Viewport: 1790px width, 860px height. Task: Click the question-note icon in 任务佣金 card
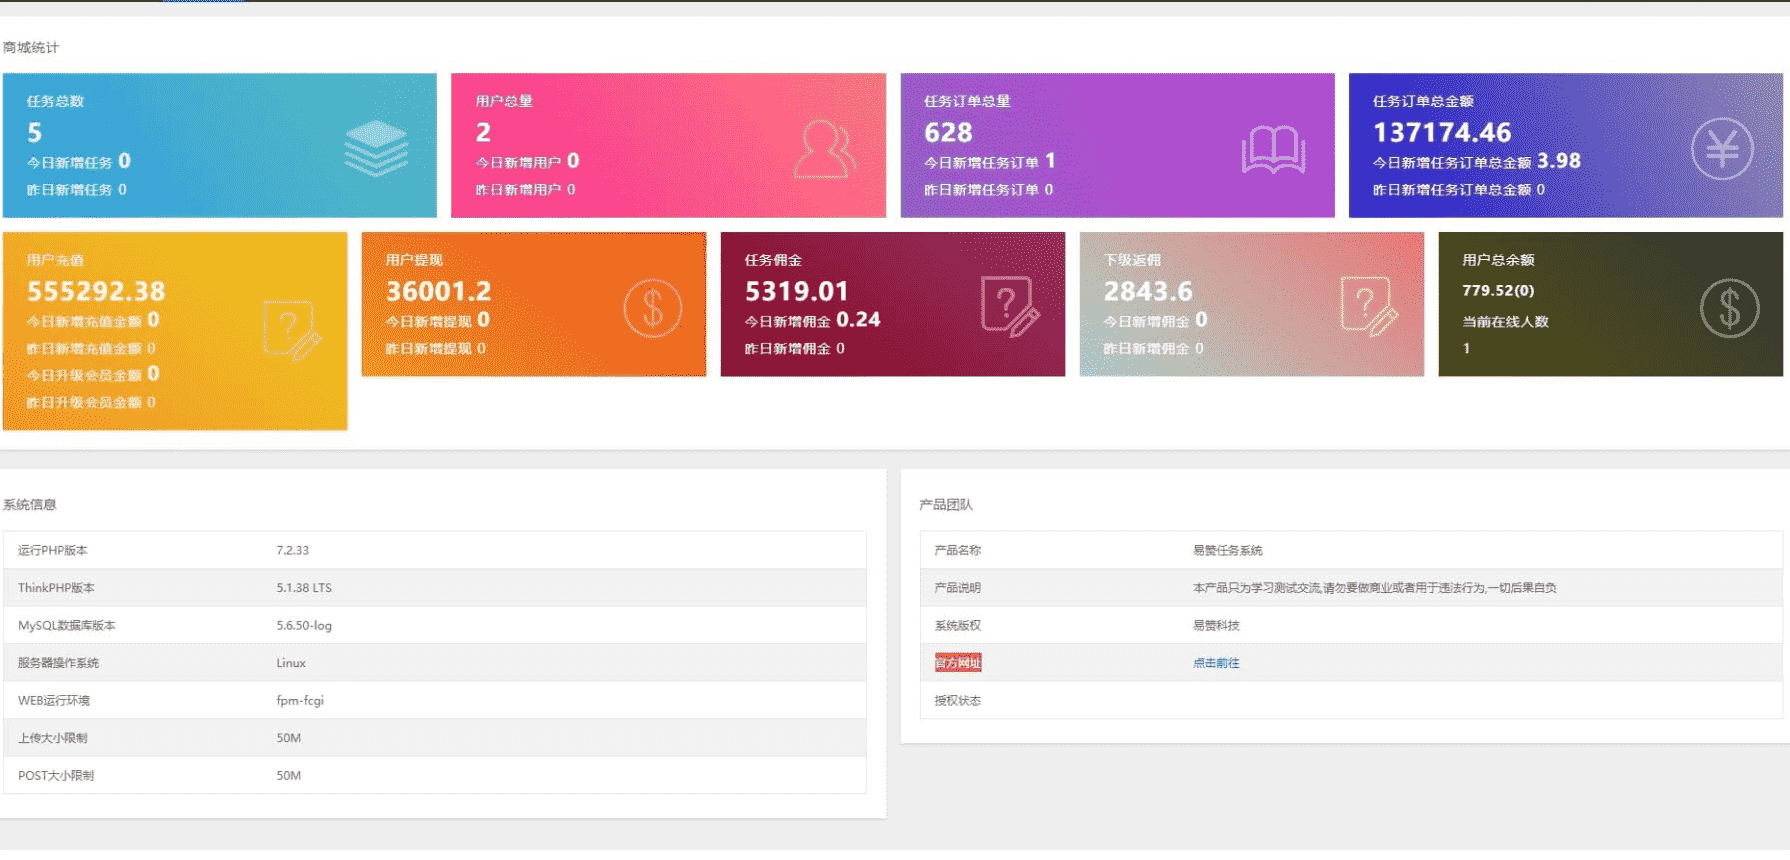point(1010,306)
